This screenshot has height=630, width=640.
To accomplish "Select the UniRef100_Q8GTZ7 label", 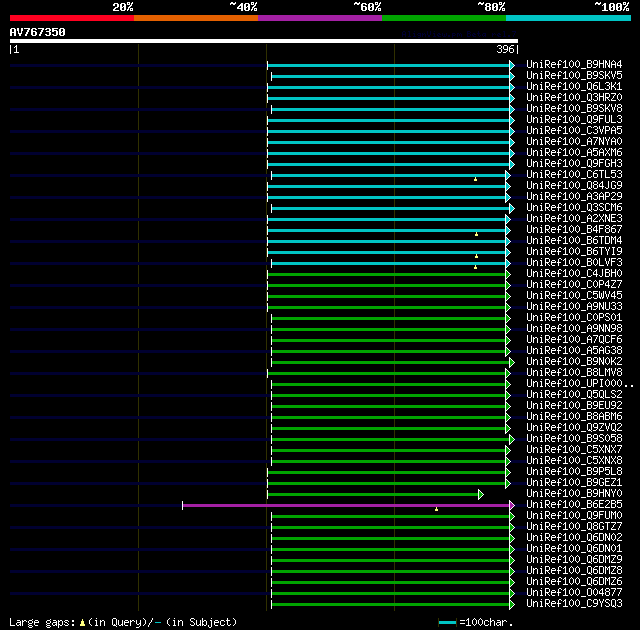I will coord(574,527).
